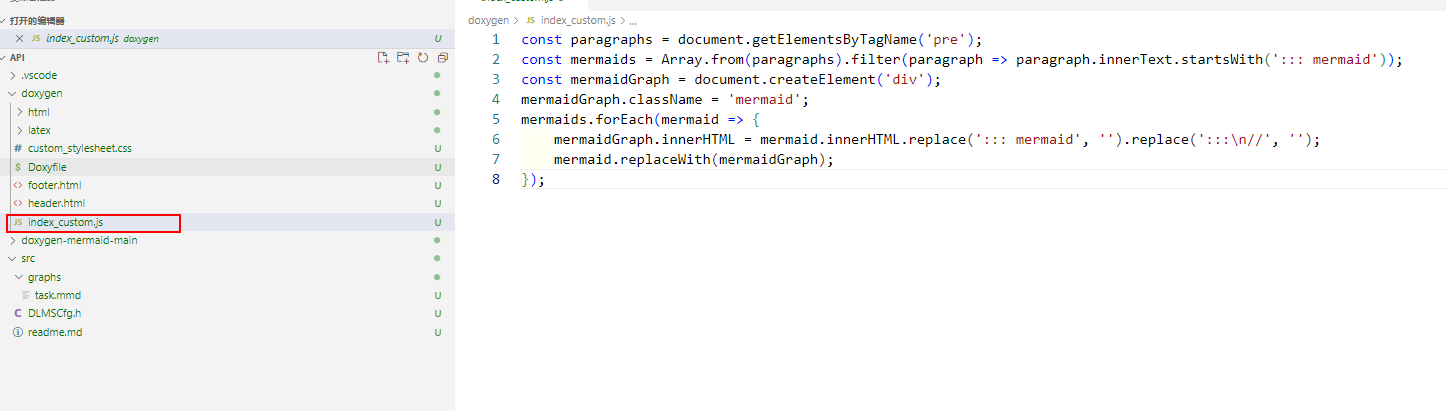Click 'mermaids' variable name on line 2

pyautogui.click(x=603, y=60)
